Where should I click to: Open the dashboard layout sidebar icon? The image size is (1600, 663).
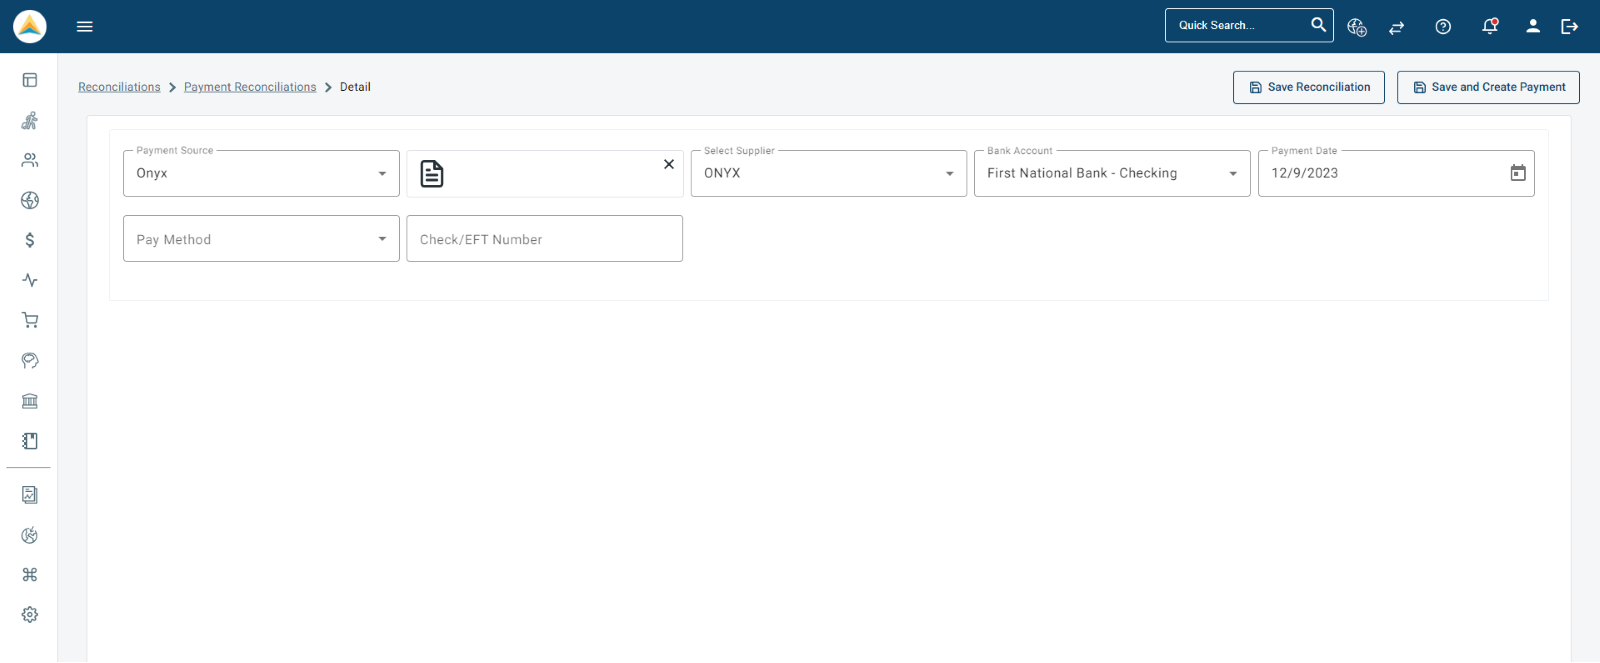pos(30,80)
